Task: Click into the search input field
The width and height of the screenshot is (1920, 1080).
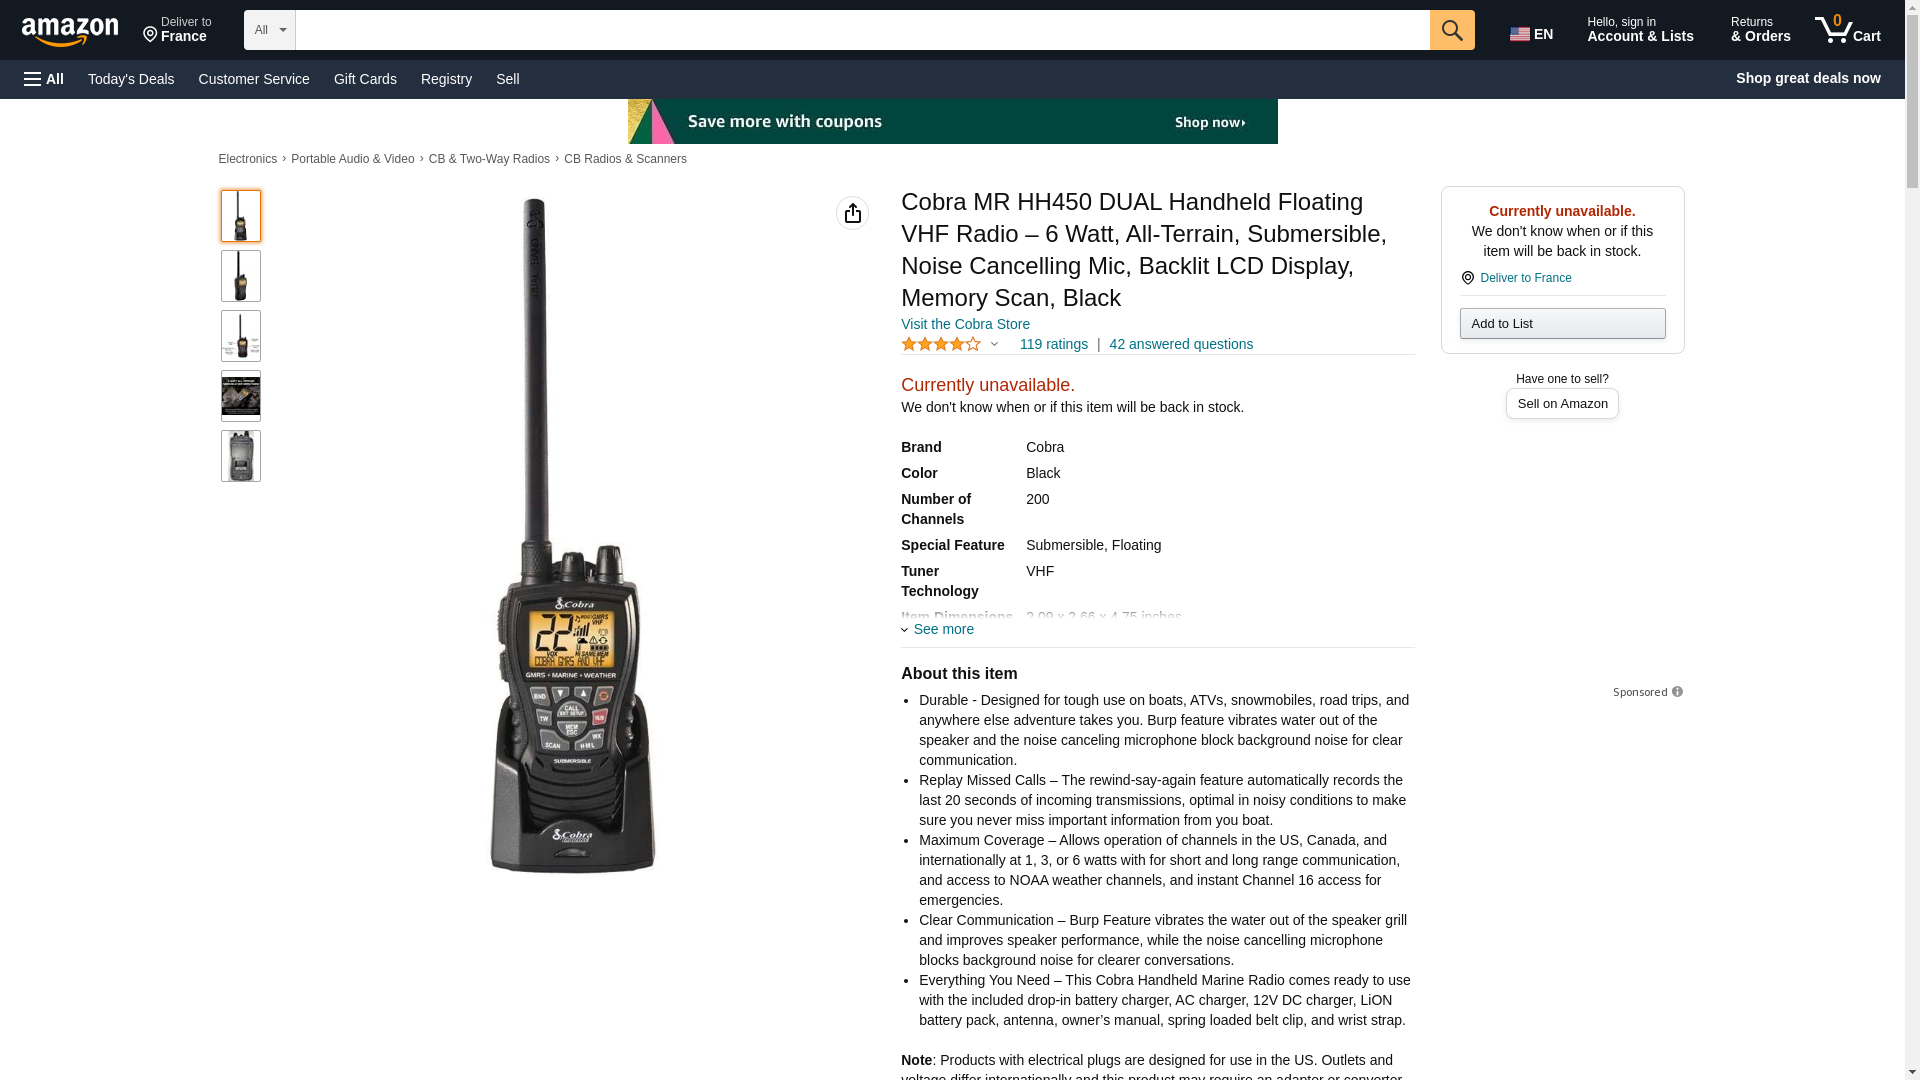Action: click(862, 30)
